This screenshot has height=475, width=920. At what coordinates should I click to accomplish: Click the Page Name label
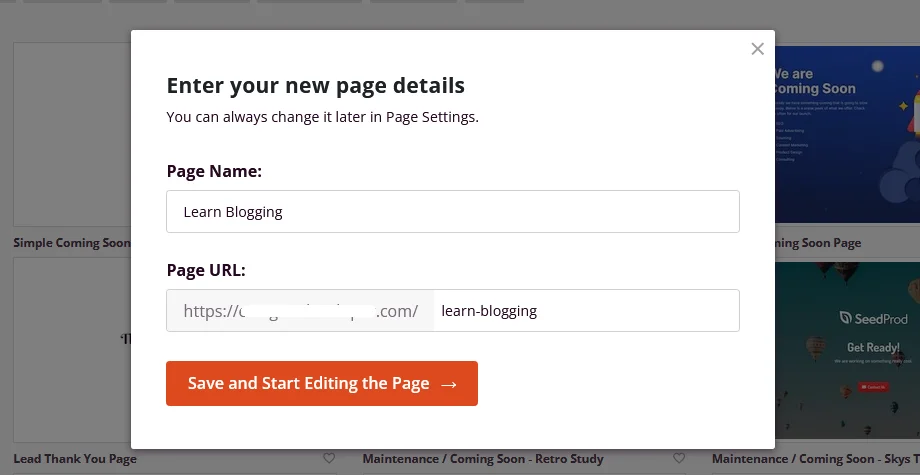pos(214,171)
